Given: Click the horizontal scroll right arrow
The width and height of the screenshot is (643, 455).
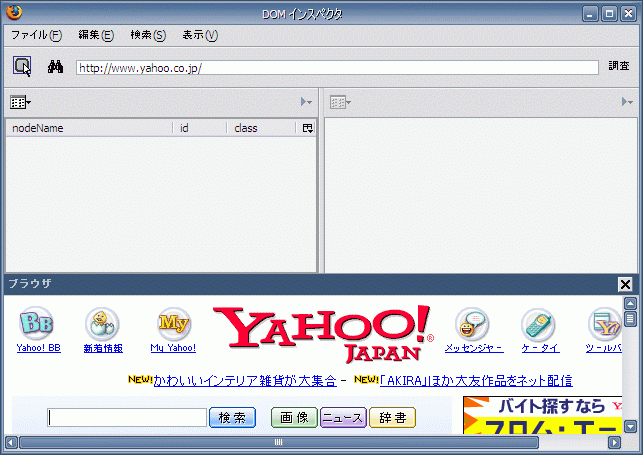Looking at the screenshot, I should [614, 443].
